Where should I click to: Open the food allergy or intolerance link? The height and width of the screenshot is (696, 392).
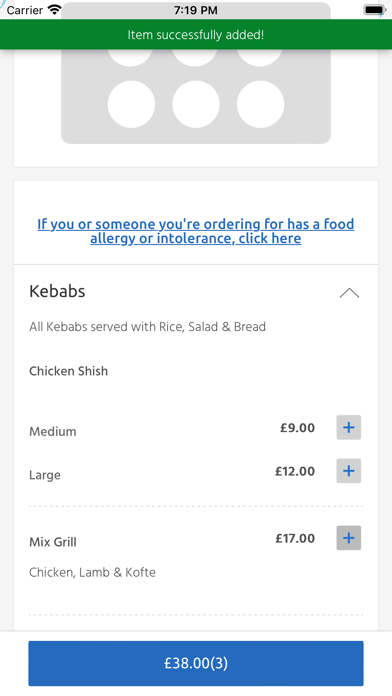click(196, 231)
